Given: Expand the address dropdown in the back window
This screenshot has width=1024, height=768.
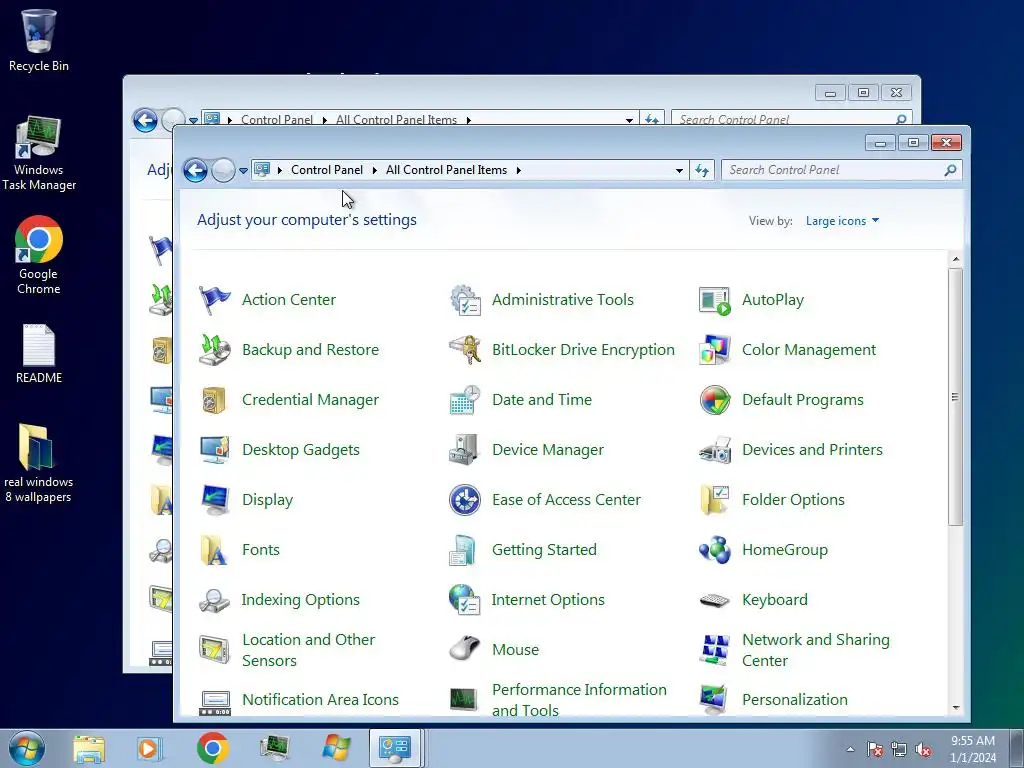Looking at the screenshot, I should [x=629, y=120].
